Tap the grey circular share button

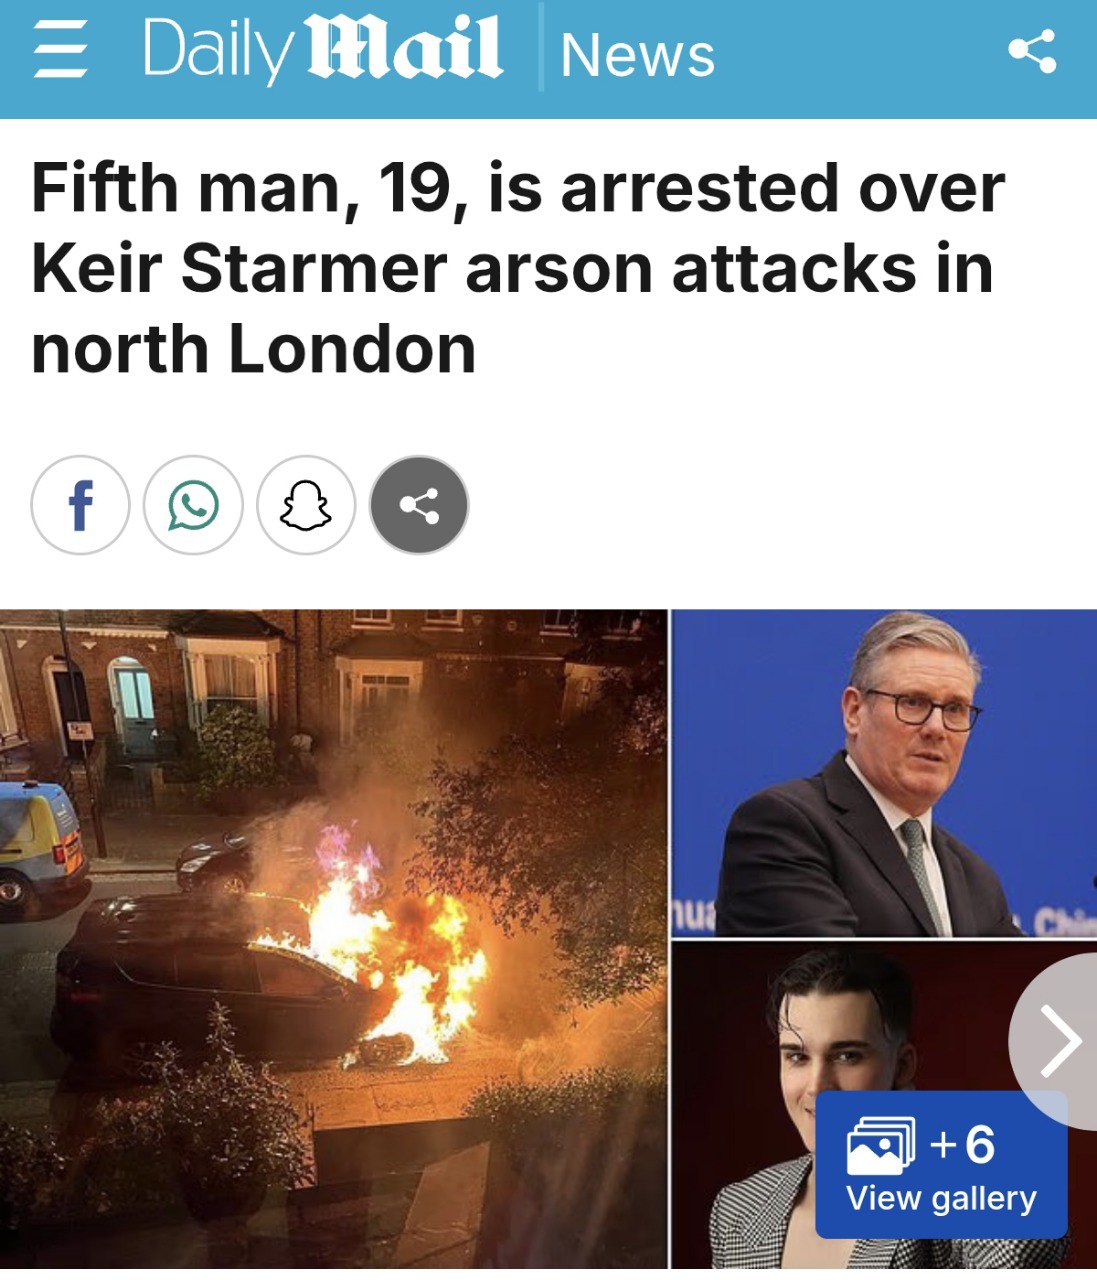click(x=419, y=506)
